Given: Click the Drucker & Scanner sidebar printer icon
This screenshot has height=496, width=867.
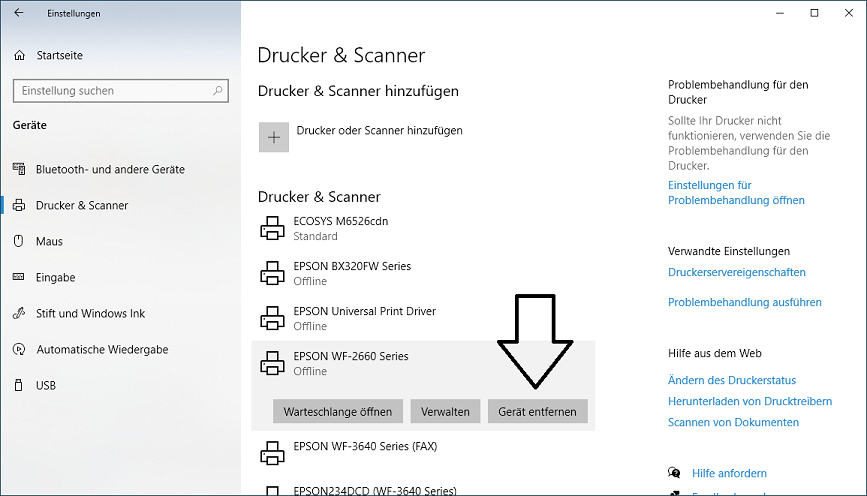Looking at the screenshot, I should 19,205.
